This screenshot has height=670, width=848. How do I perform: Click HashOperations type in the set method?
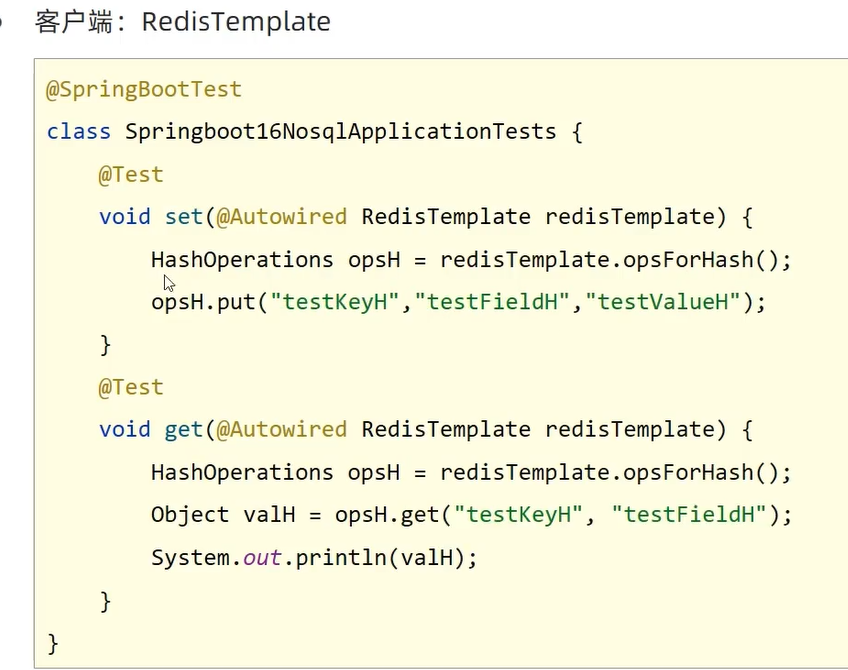pos(242,259)
